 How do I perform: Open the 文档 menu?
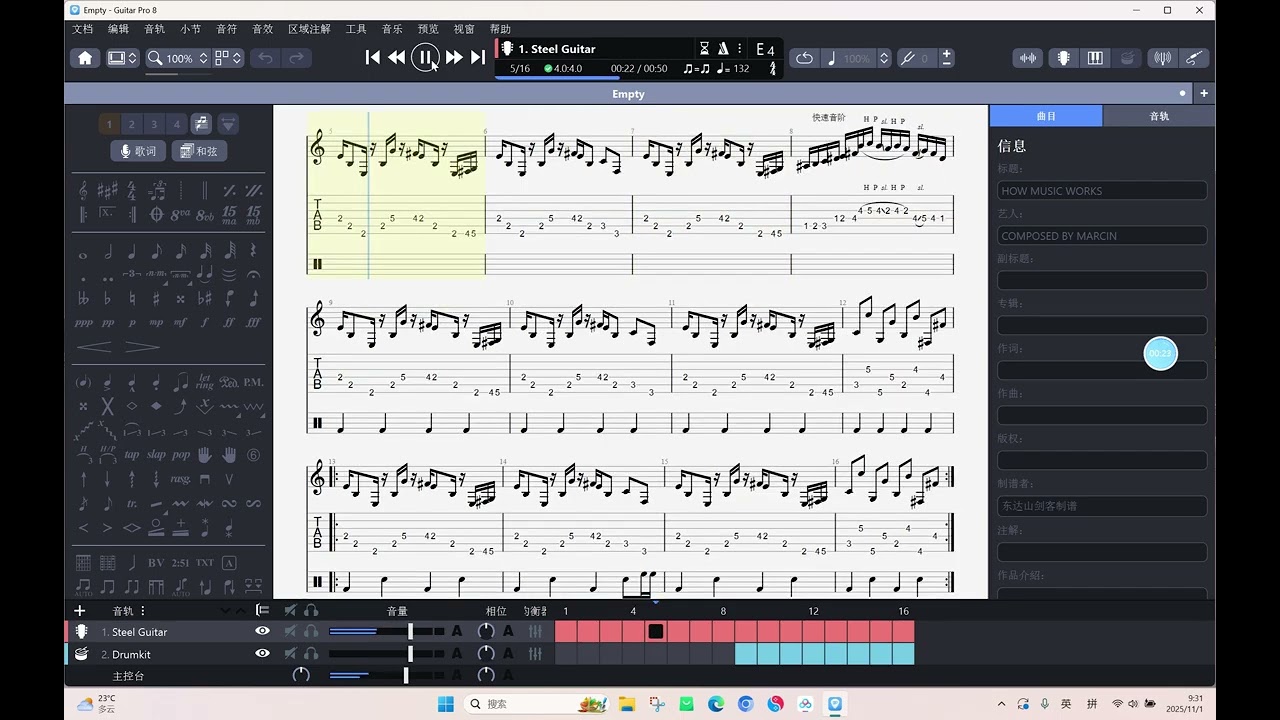click(x=83, y=29)
